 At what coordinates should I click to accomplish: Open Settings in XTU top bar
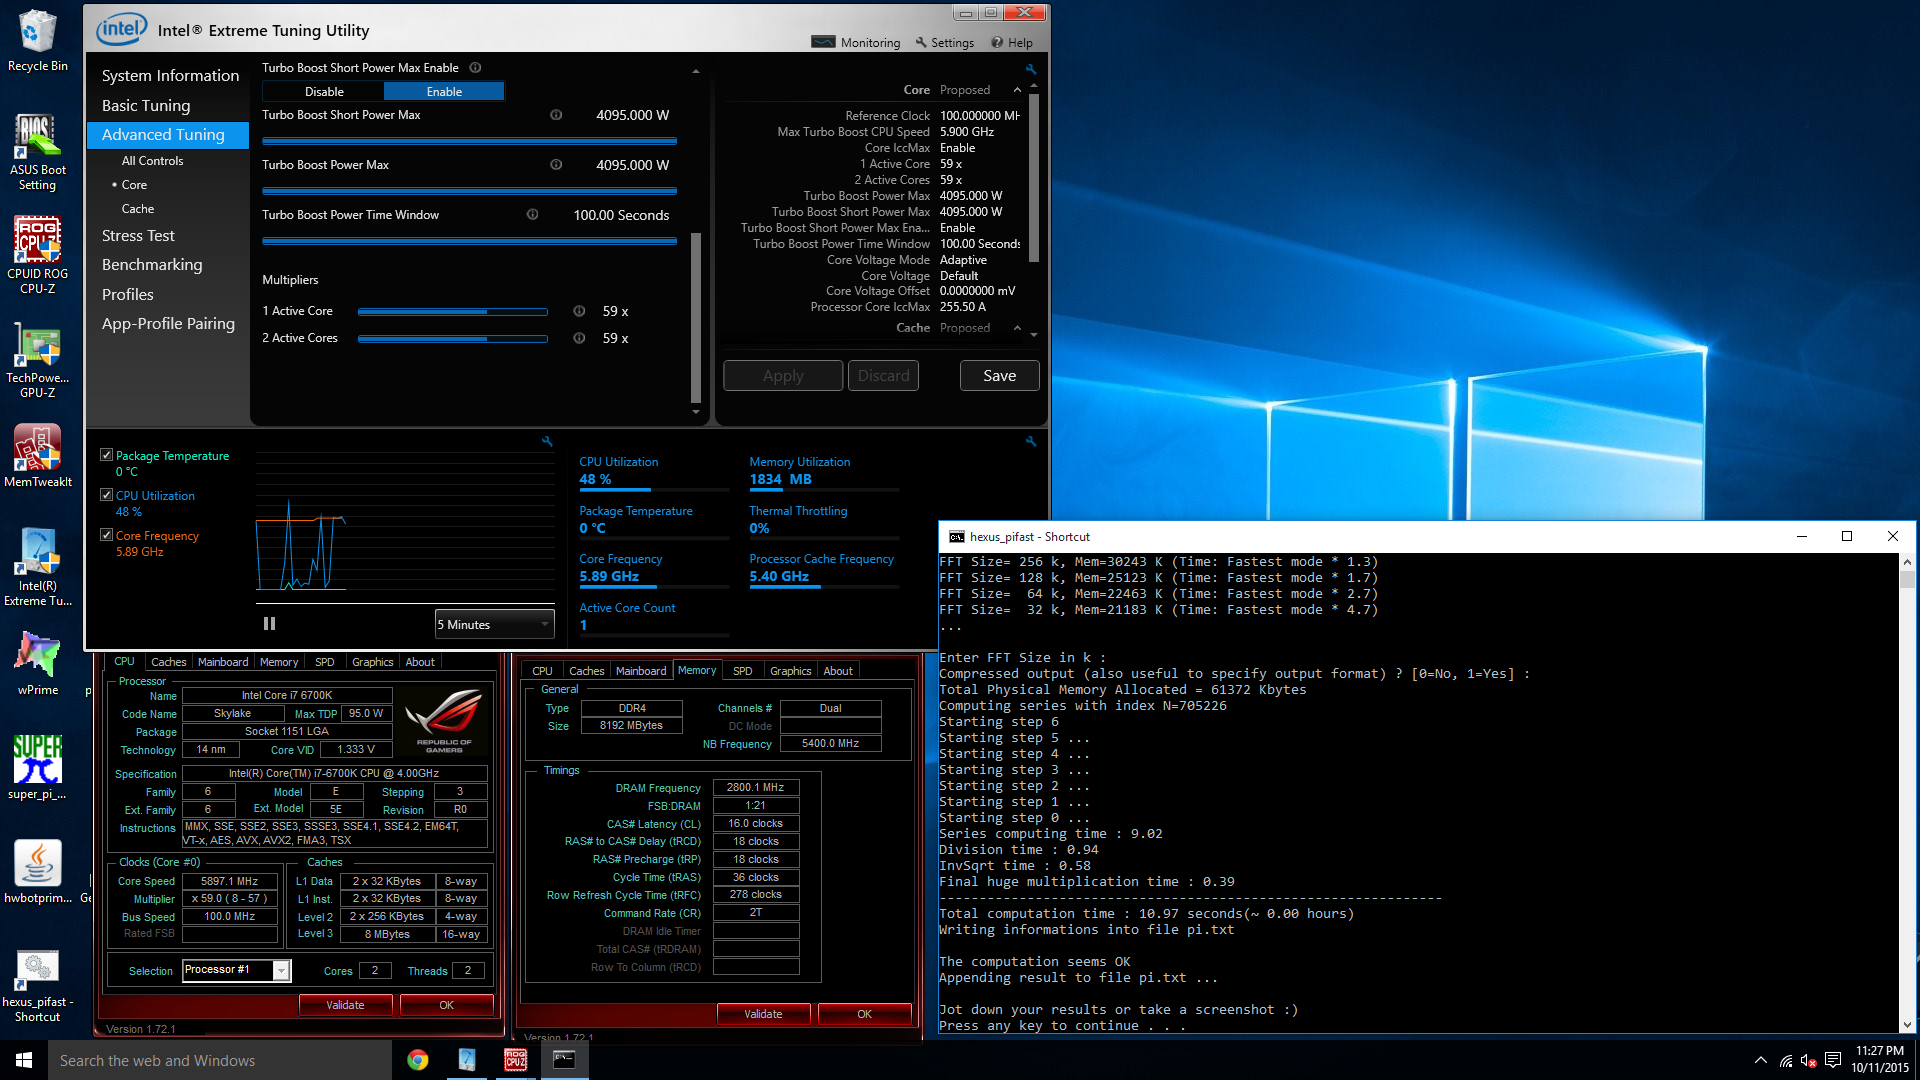click(944, 43)
